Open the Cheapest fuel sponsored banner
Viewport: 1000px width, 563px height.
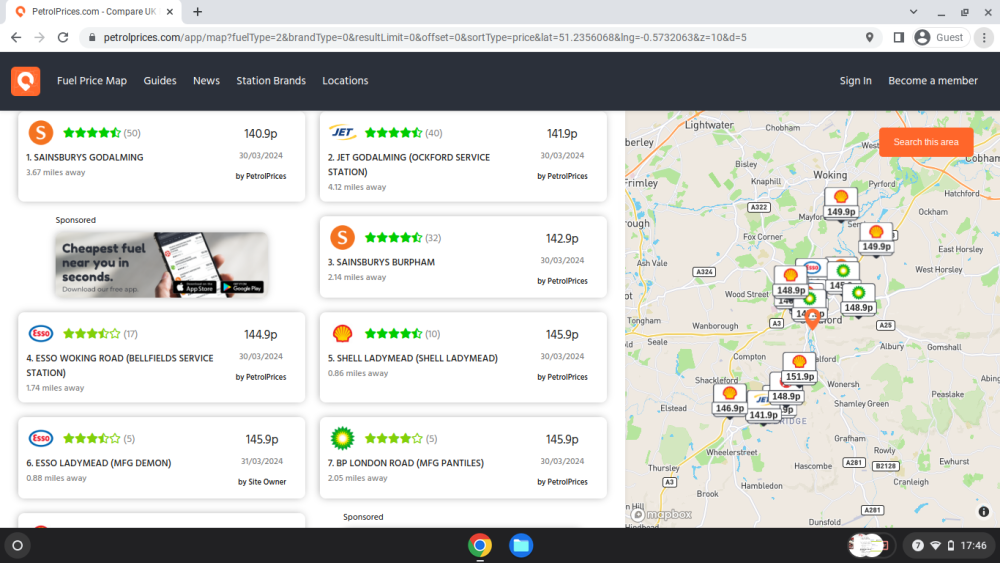pyautogui.click(x=161, y=264)
